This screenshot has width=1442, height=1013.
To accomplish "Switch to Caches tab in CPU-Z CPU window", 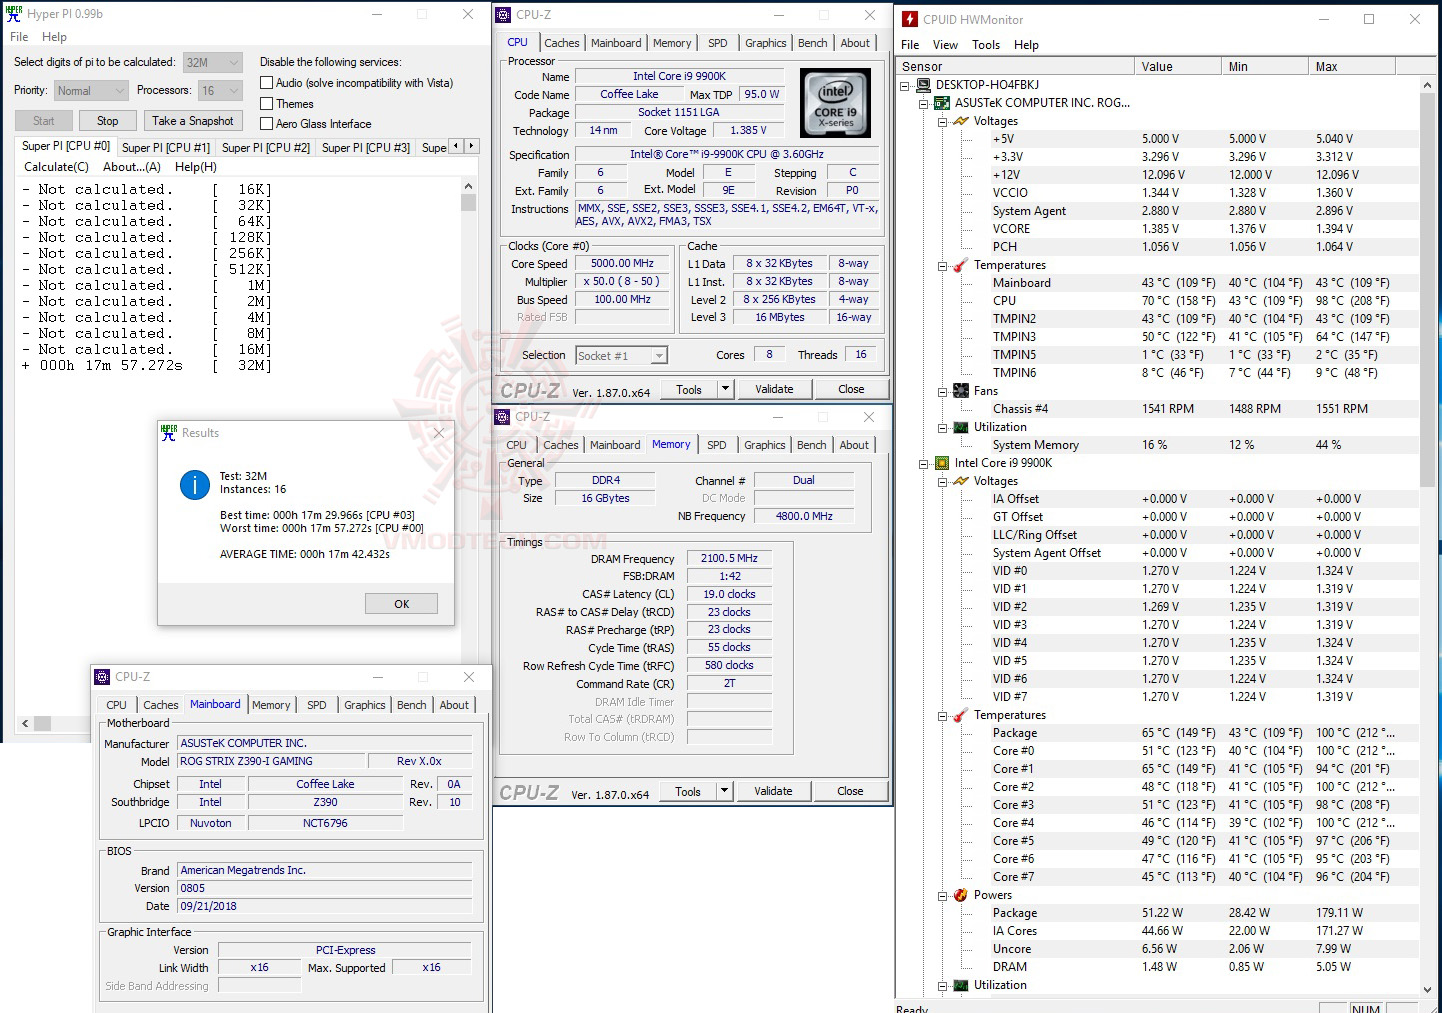I will [561, 43].
